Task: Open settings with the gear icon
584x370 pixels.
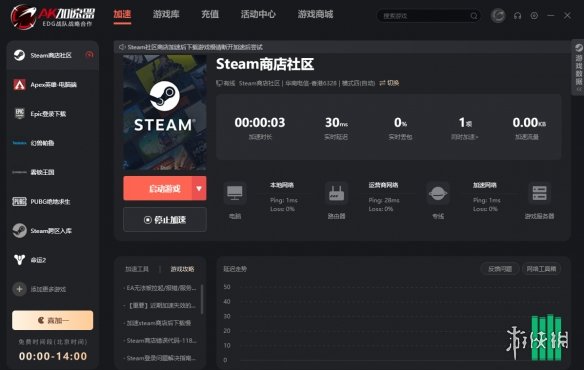Action: coord(534,16)
